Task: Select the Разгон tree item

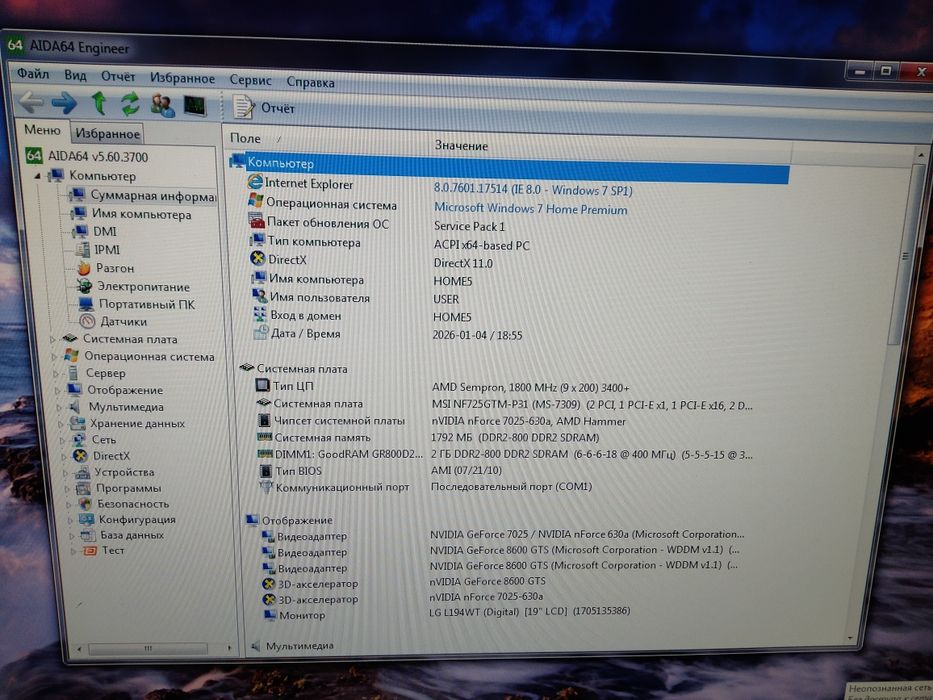Action: [x=115, y=268]
